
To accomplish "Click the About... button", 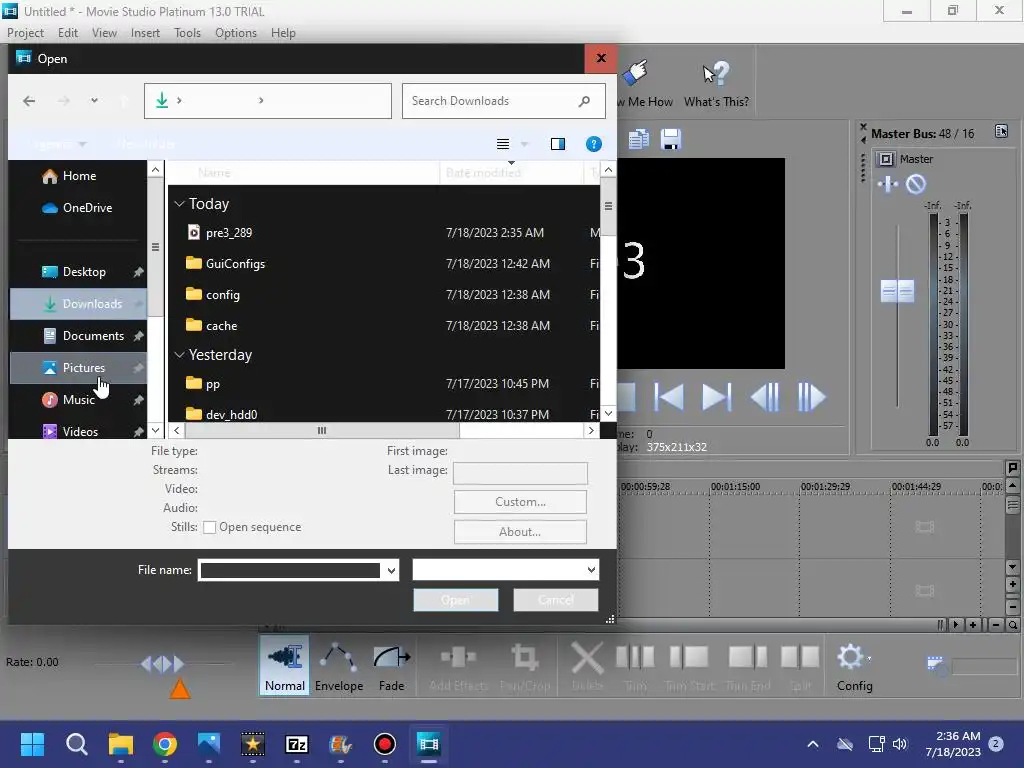I will [x=520, y=532].
